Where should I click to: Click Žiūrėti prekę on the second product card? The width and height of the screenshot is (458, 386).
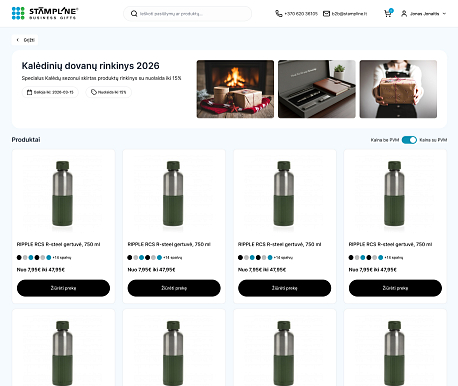174,288
